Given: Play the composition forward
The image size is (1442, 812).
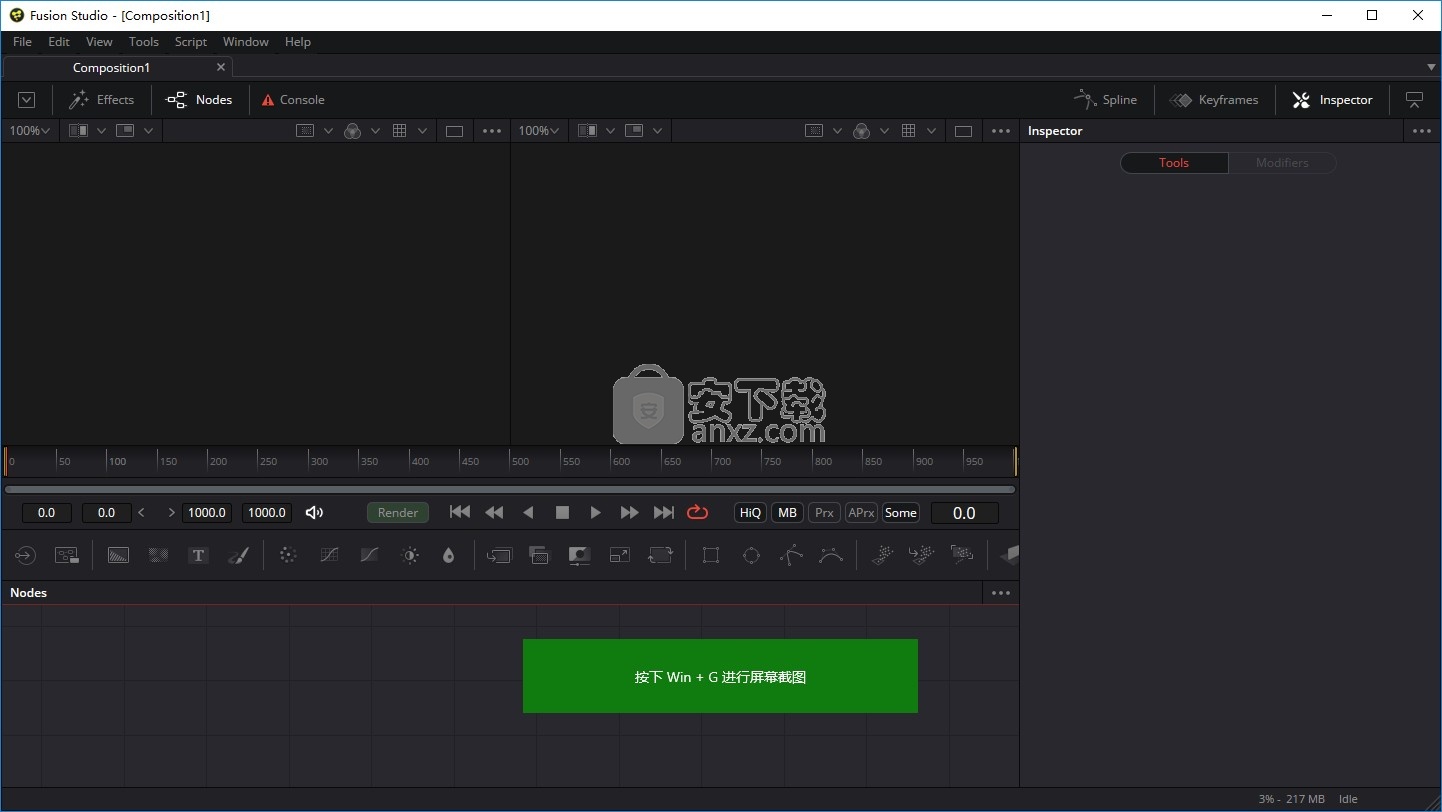Looking at the screenshot, I should [596, 513].
